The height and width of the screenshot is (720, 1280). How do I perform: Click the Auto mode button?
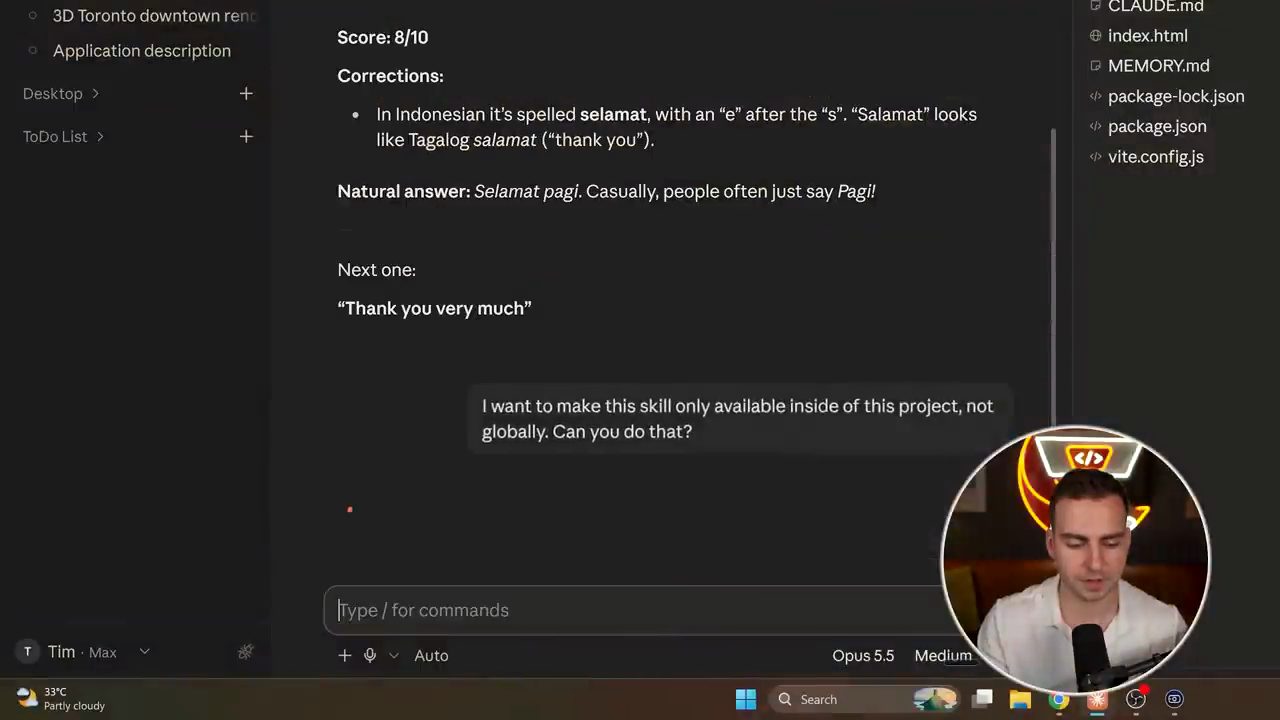[x=431, y=655]
